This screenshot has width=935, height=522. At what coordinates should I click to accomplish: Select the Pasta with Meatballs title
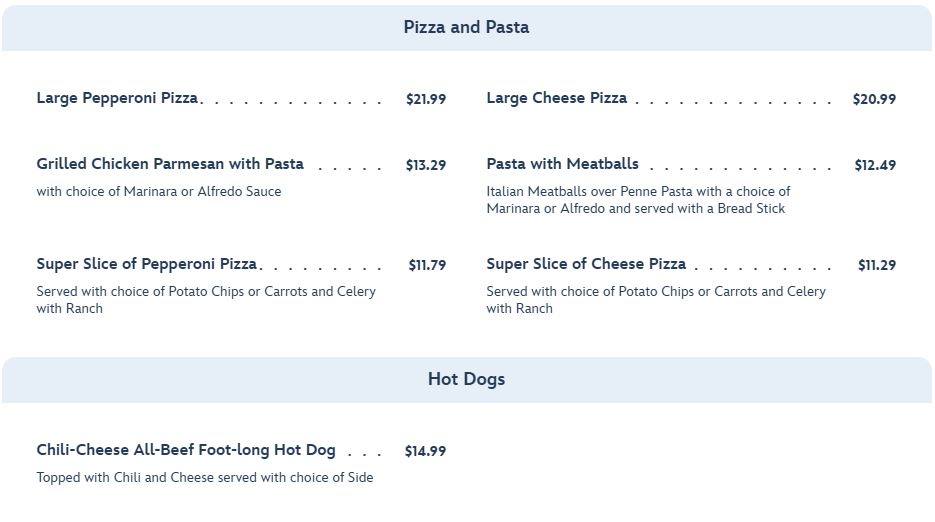point(562,164)
